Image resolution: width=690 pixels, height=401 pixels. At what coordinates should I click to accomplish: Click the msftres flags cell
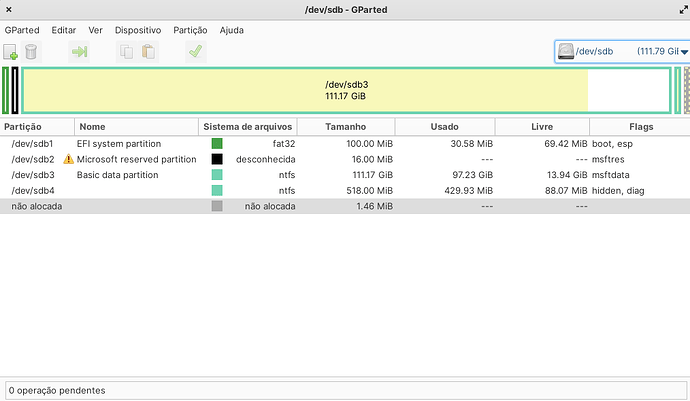[x=608, y=159]
